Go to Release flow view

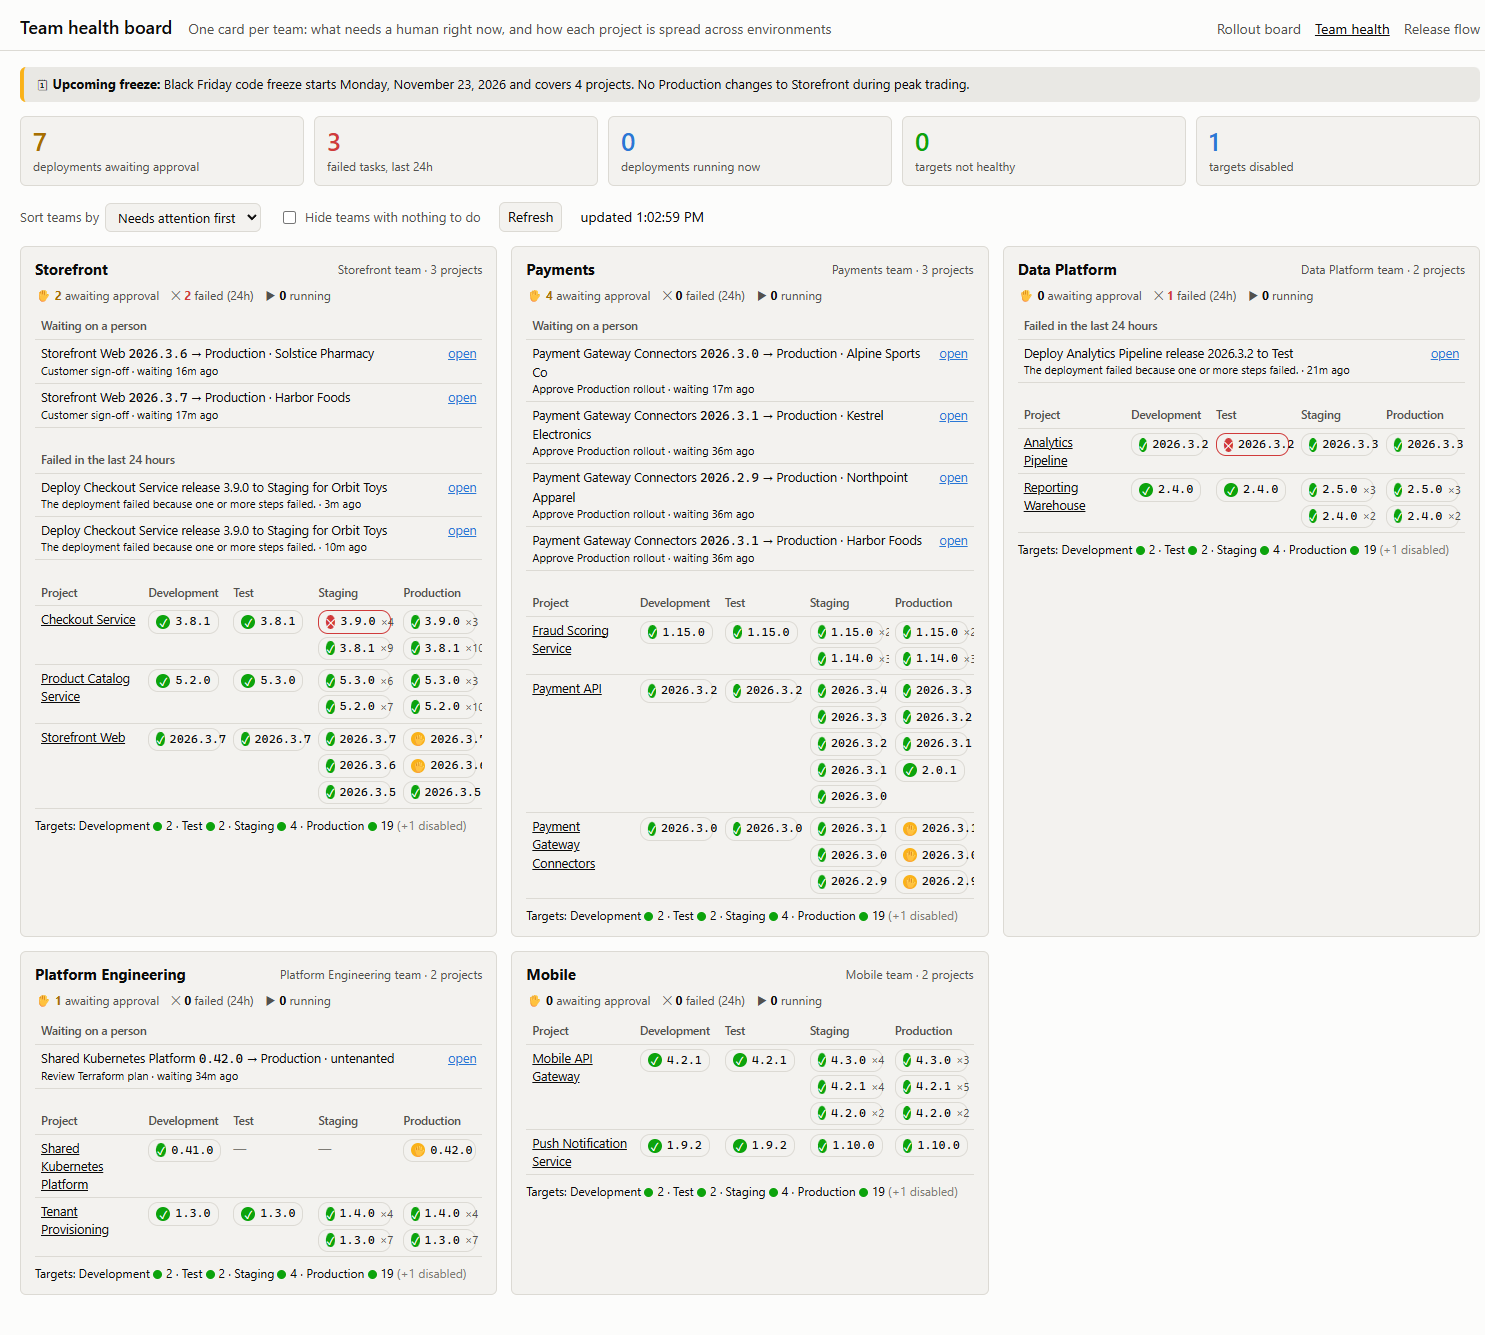pyautogui.click(x=1441, y=29)
